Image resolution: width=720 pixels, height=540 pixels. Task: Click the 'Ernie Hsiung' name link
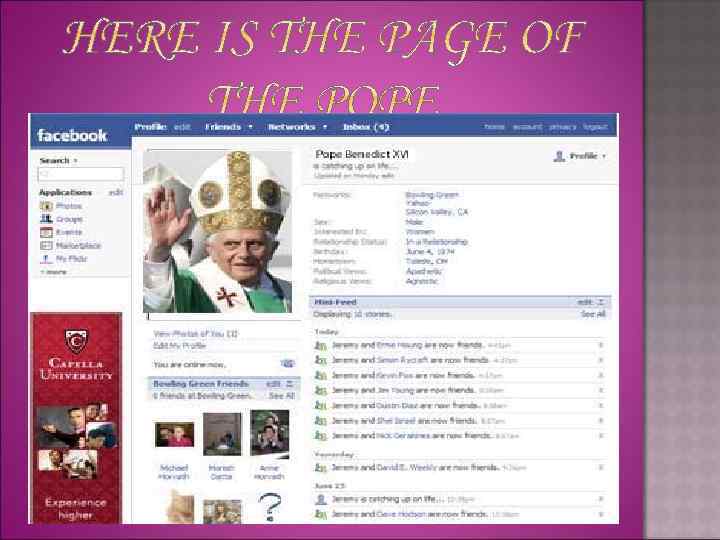pyautogui.click(x=399, y=345)
